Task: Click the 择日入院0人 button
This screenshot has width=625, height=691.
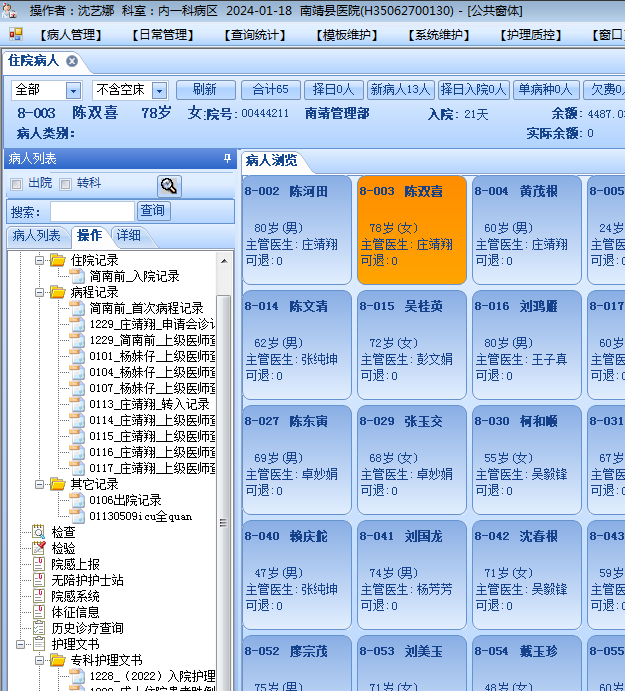Action: coord(474,90)
